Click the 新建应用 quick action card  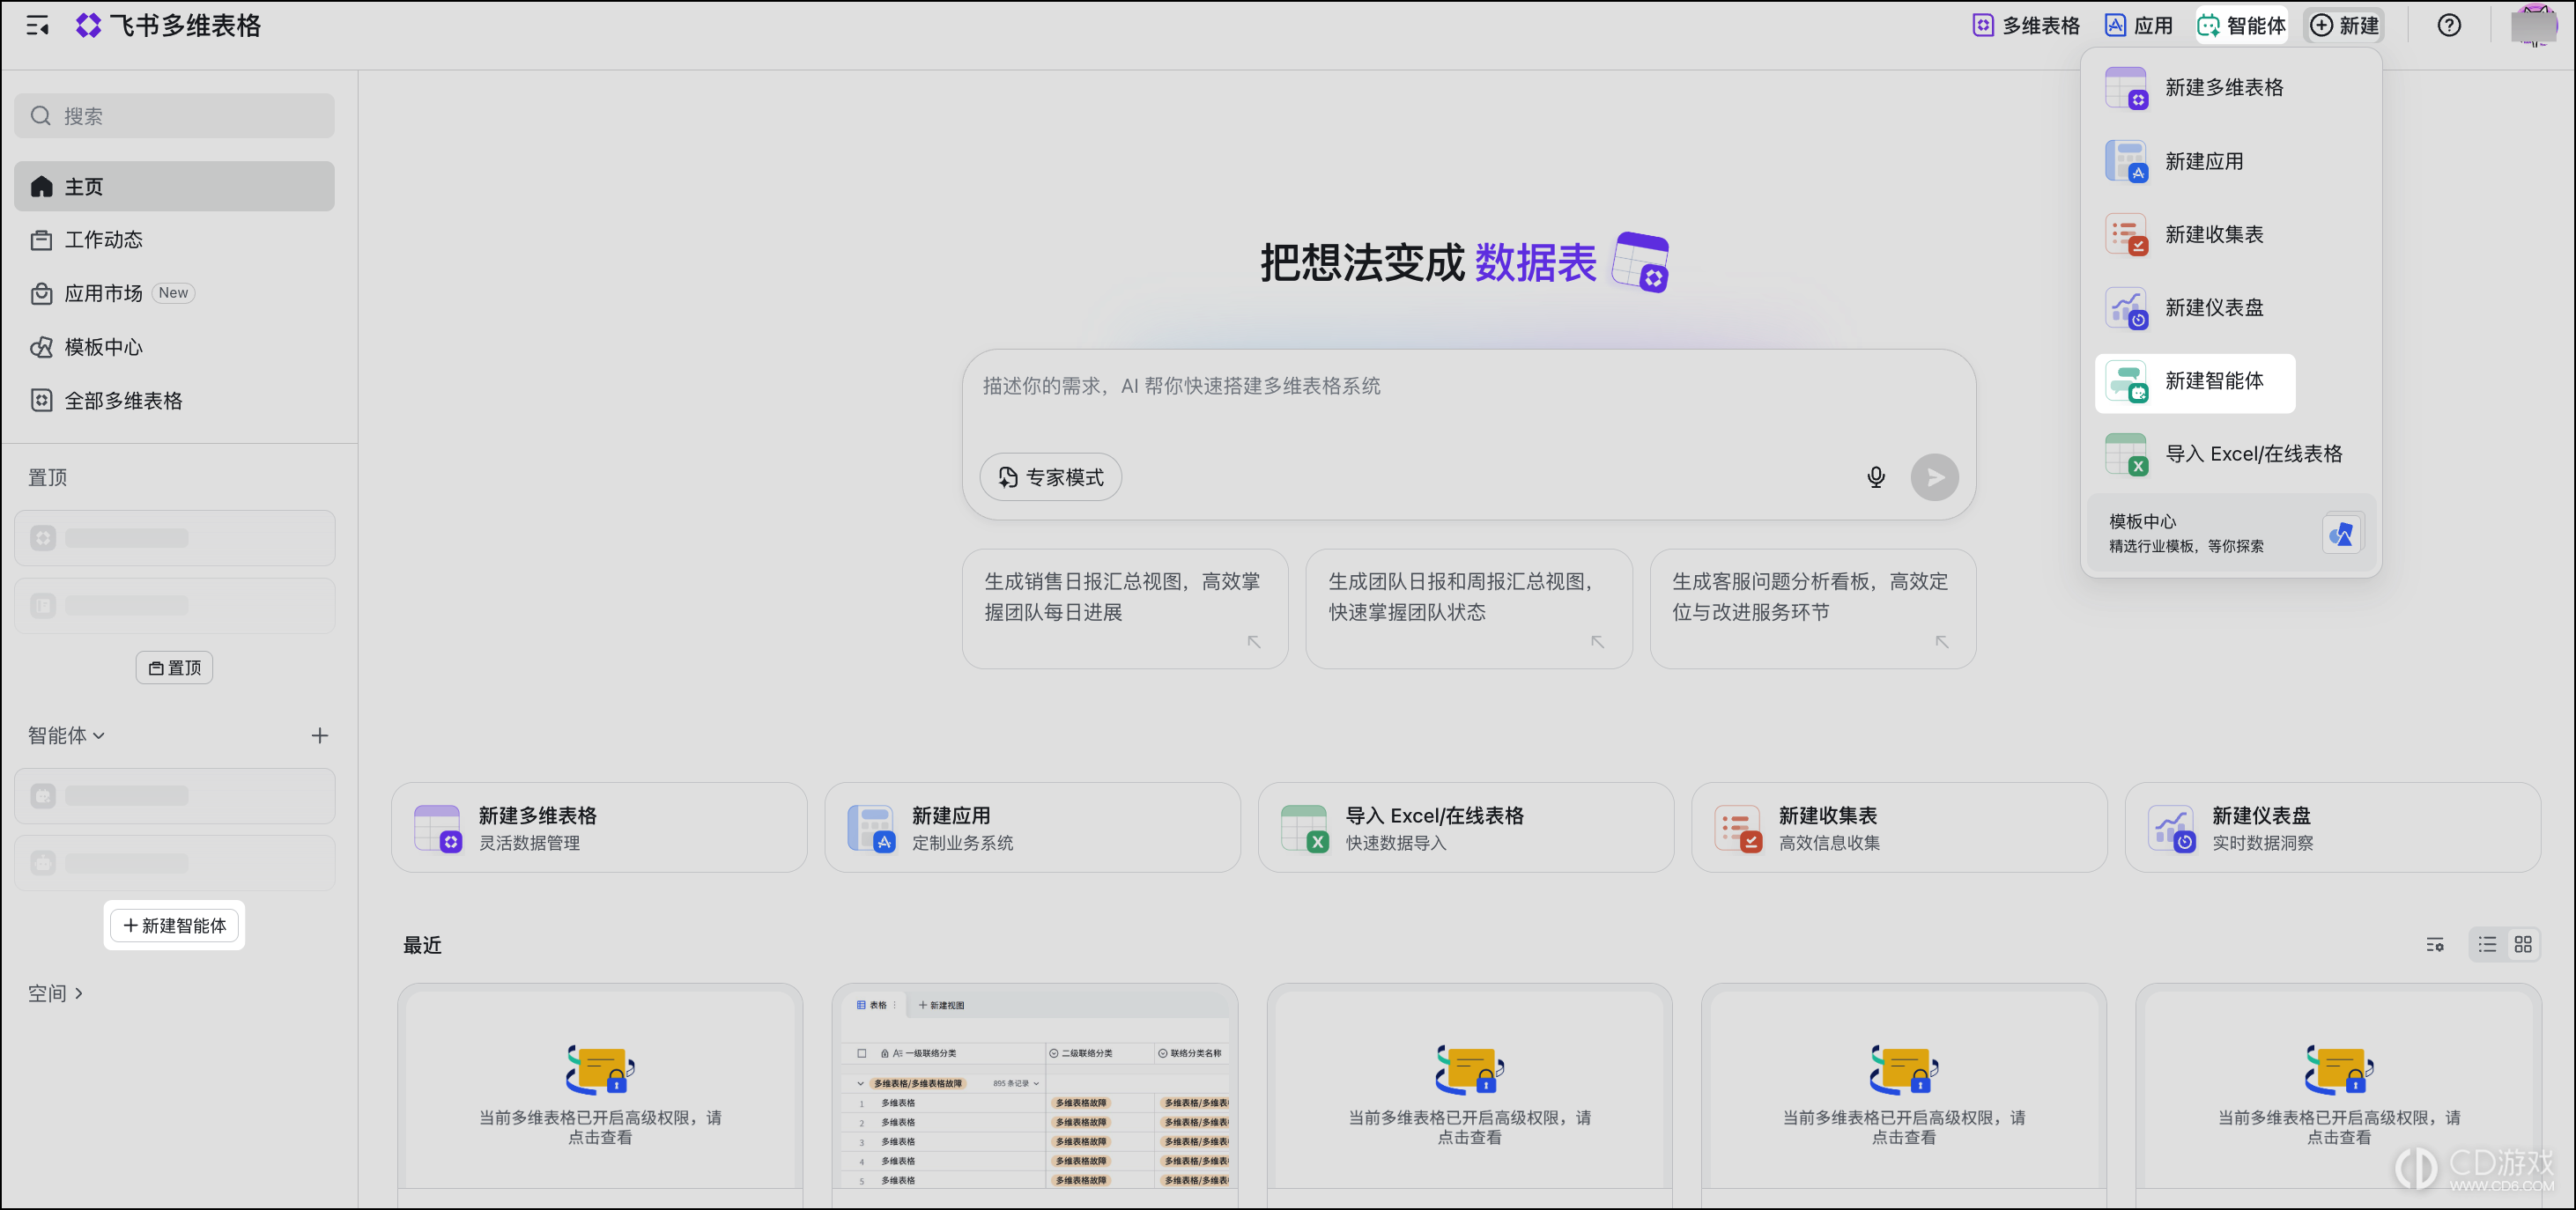pyautogui.click(x=1032, y=828)
